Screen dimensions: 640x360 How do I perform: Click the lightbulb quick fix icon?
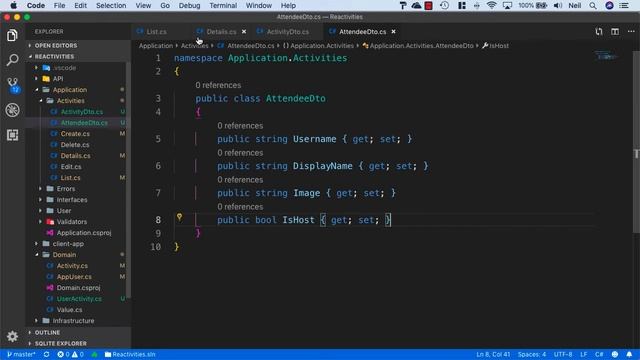(179, 217)
